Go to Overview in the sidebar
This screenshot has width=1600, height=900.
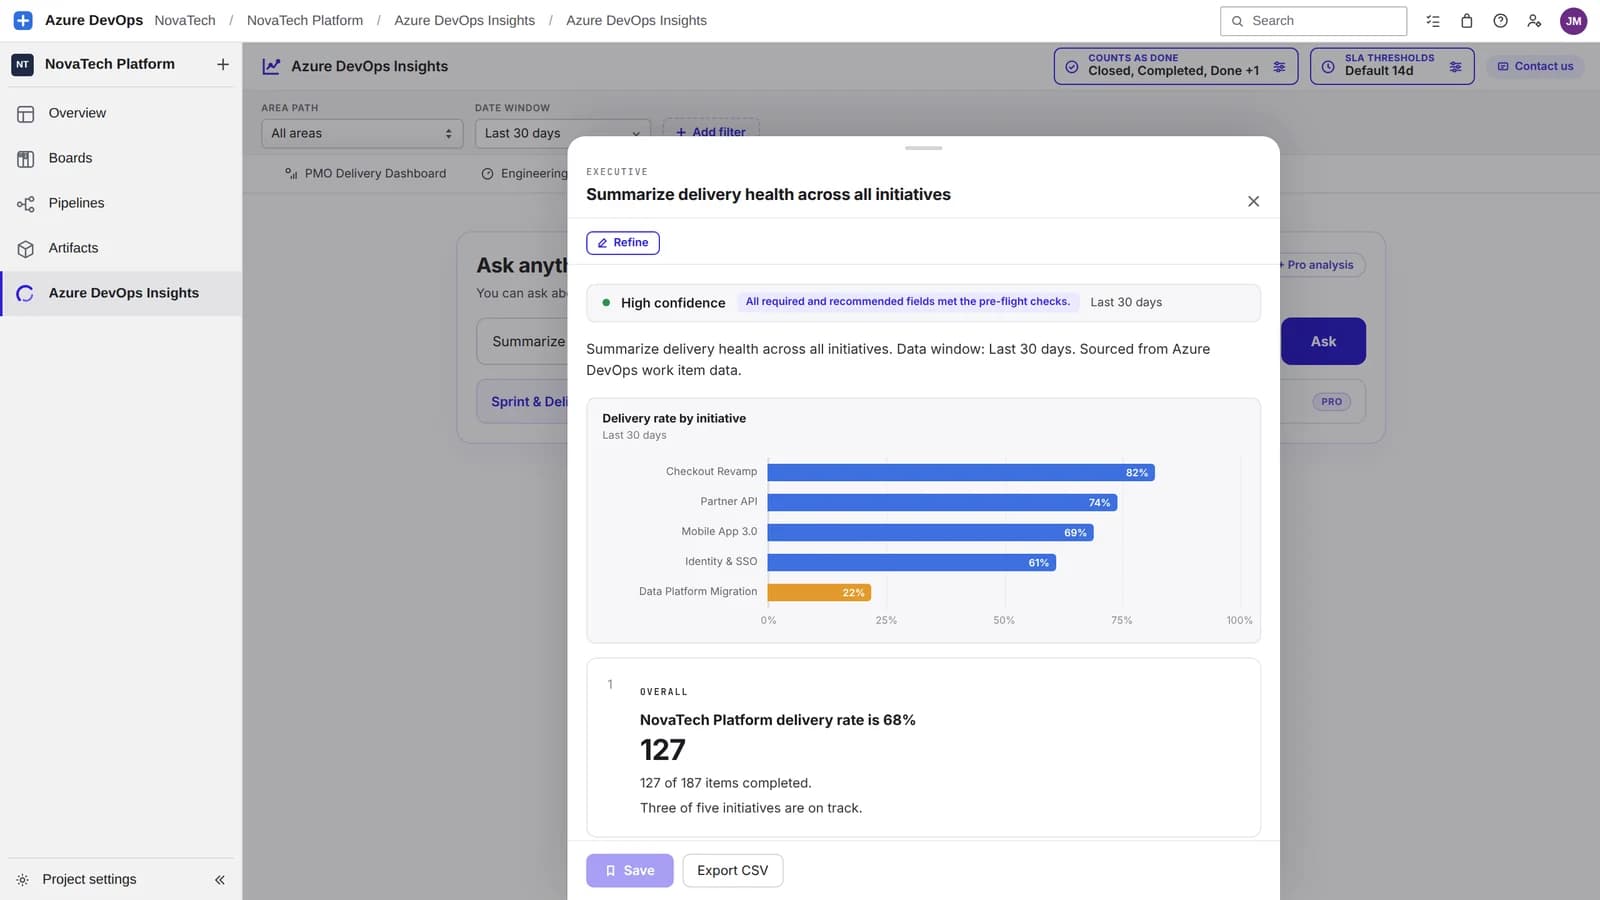[x=121, y=113]
